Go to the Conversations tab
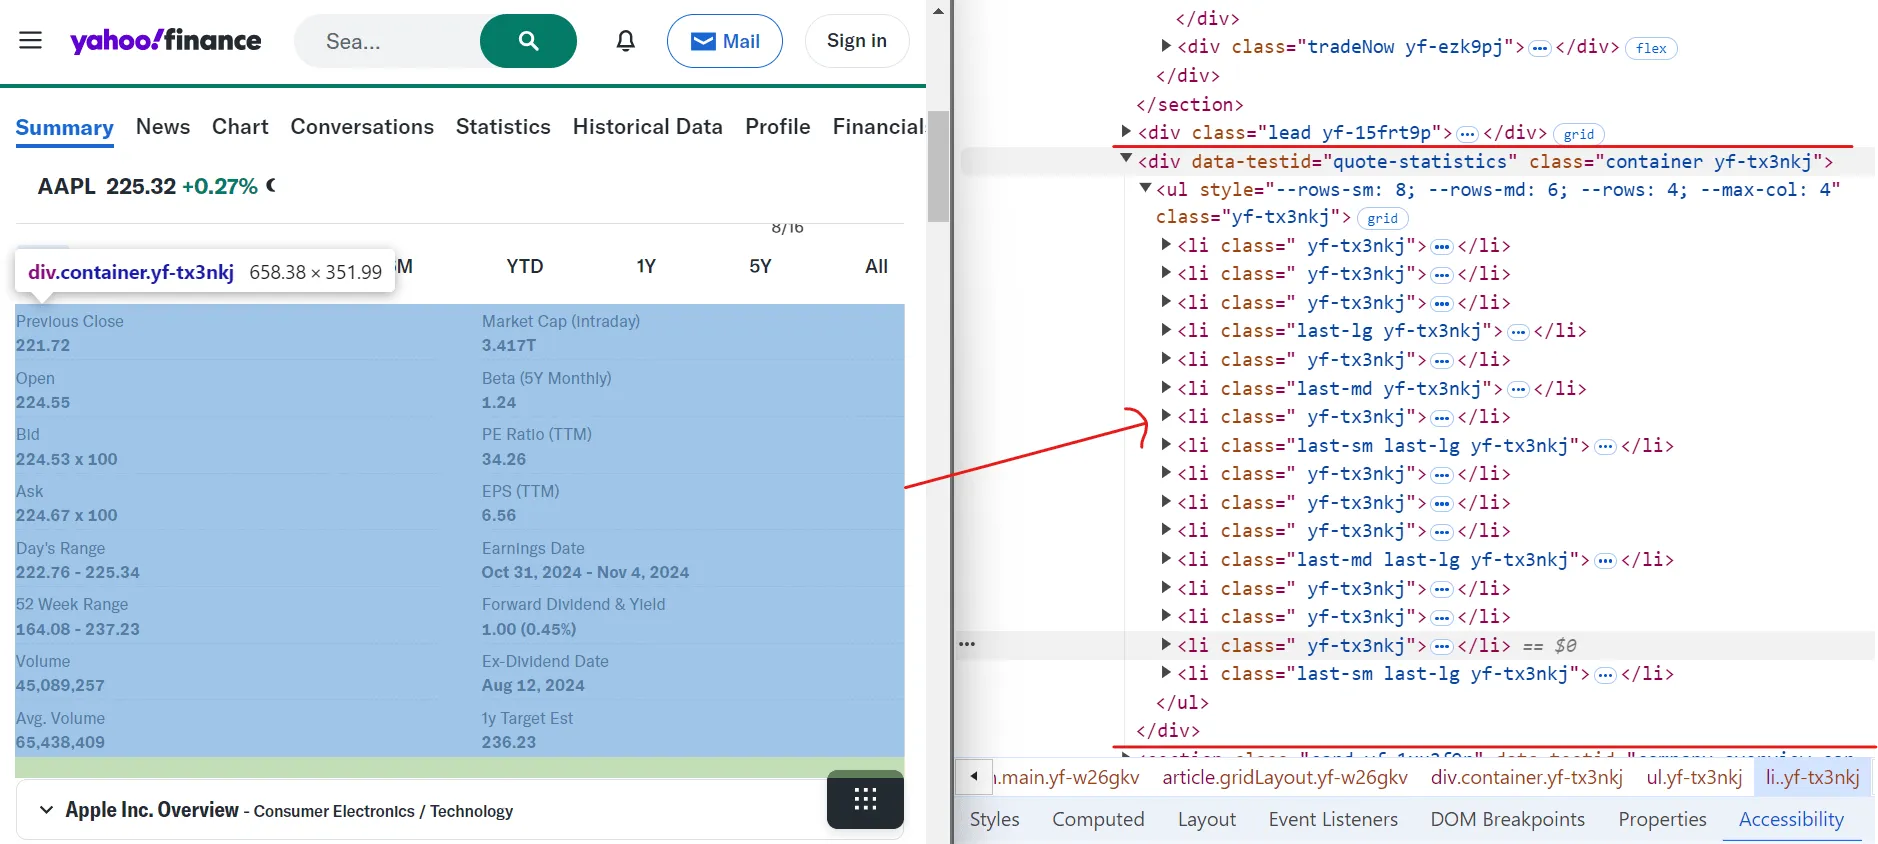 coord(362,127)
